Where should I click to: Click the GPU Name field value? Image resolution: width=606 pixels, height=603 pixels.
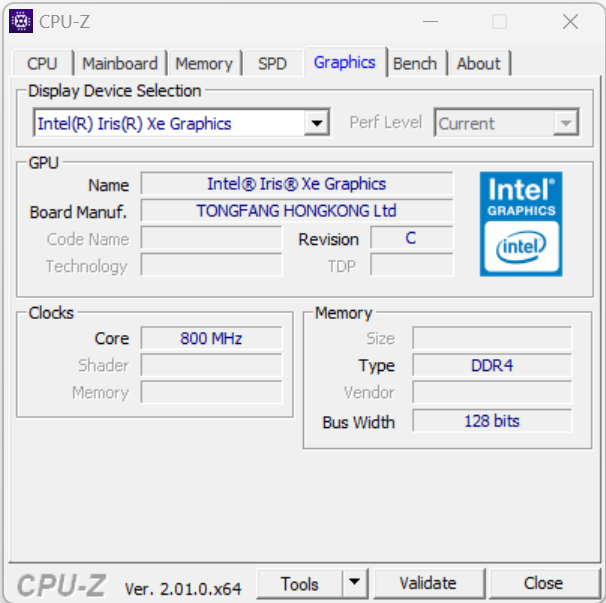pyautogui.click(x=297, y=184)
